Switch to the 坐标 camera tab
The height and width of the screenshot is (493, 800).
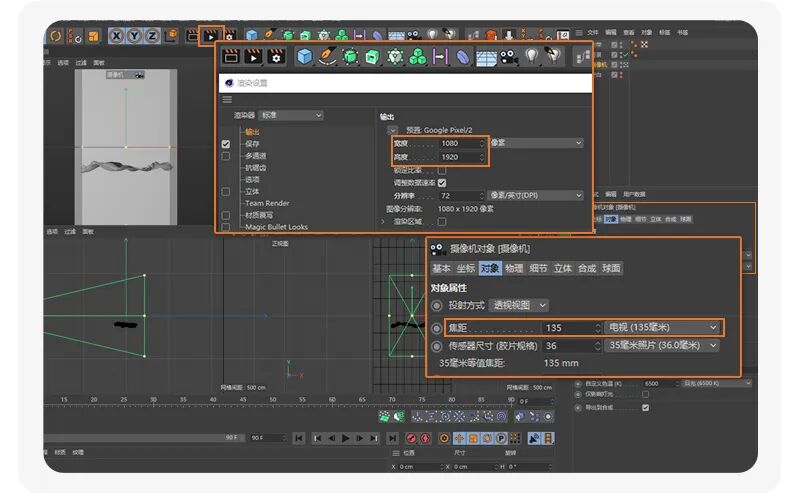coord(465,268)
